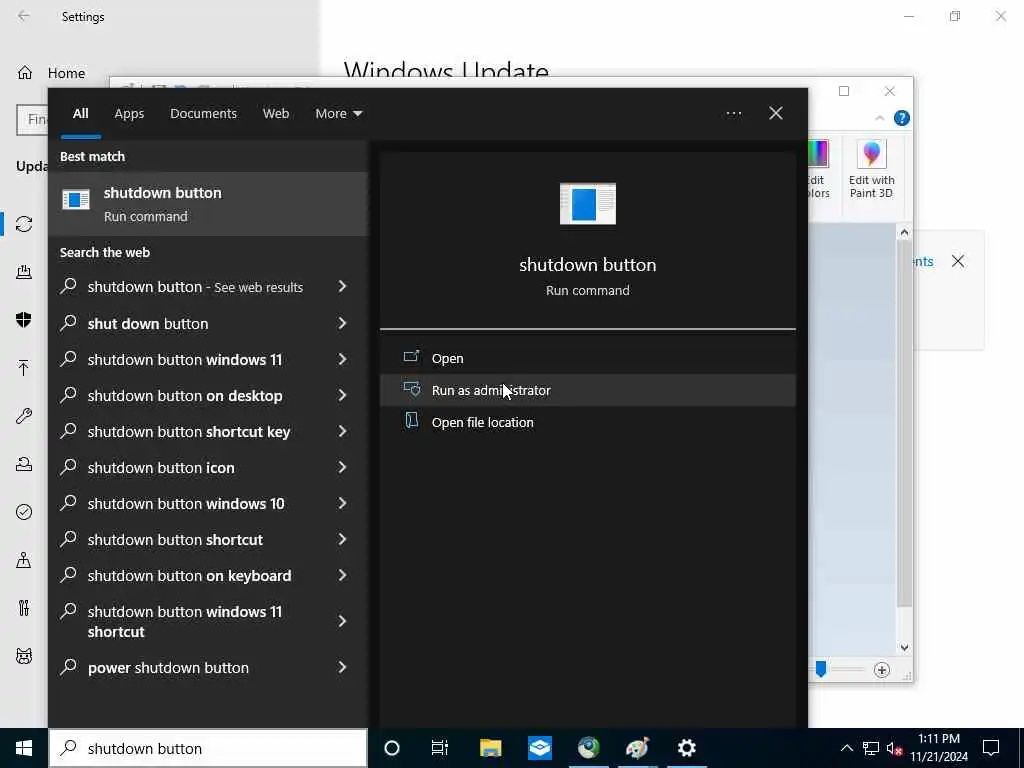Switch to the Apps search tab
Image resolution: width=1024 pixels, height=768 pixels.
[129, 114]
